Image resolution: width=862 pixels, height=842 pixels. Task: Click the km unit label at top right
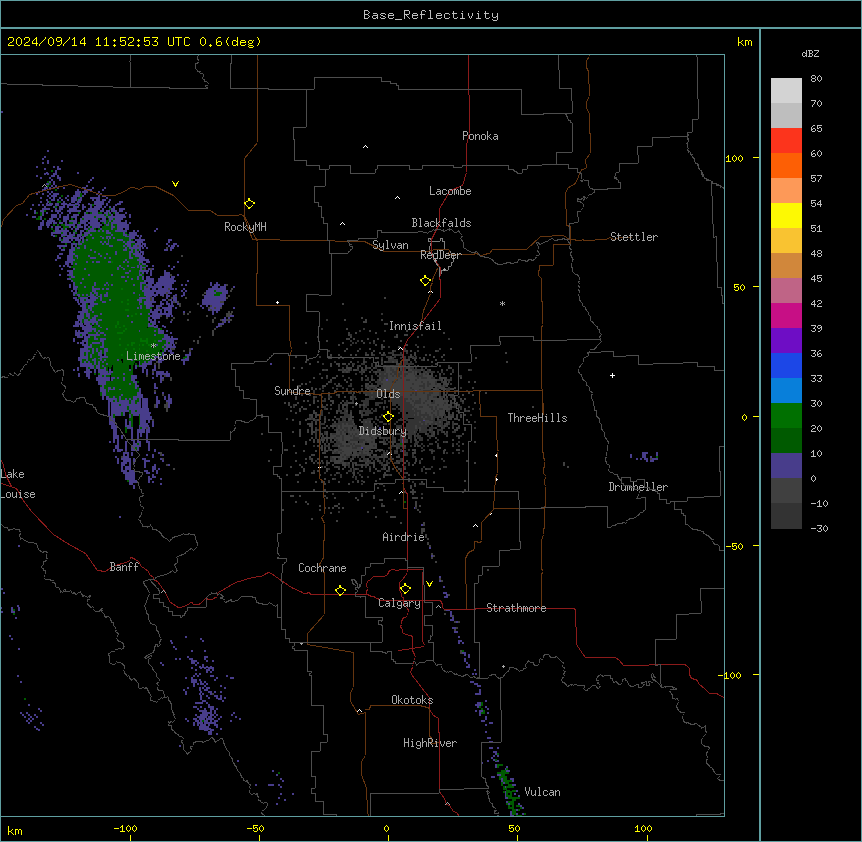tap(744, 42)
